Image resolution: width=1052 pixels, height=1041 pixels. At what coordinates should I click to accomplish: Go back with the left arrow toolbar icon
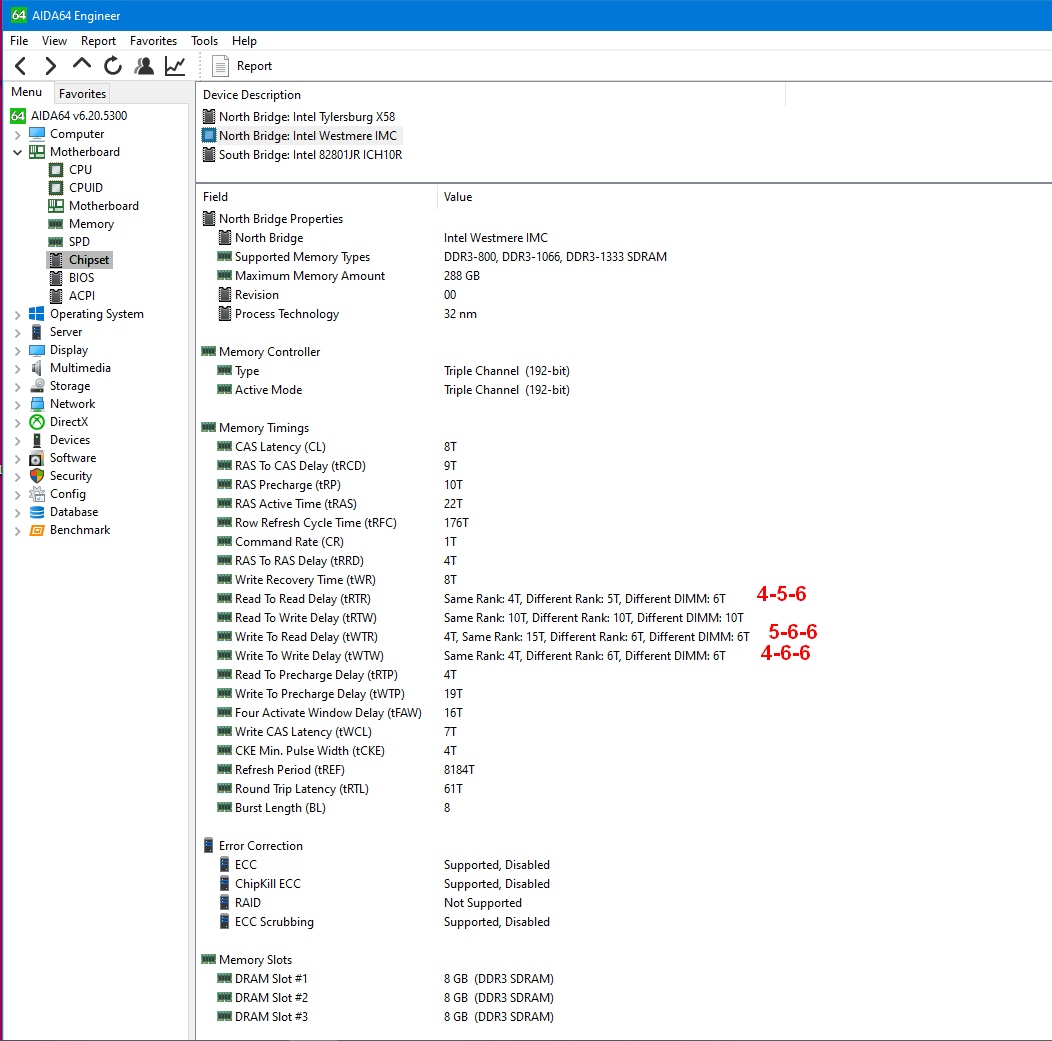(x=21, y=66)
